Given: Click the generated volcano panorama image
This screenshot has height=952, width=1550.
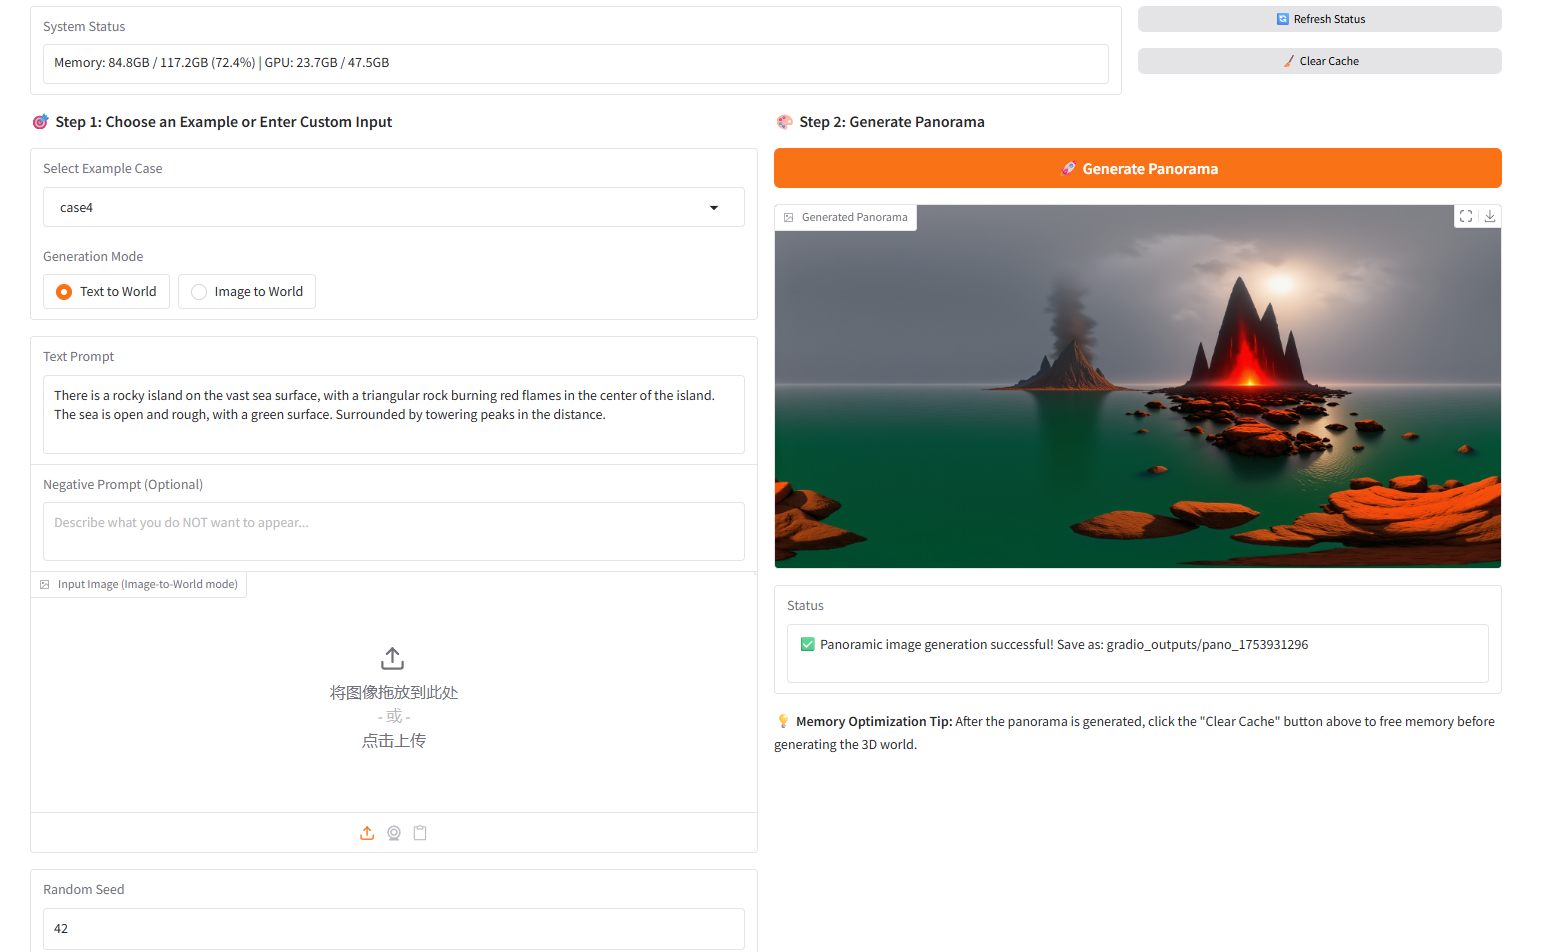Looking at the screenshot, I should 1137,387.
